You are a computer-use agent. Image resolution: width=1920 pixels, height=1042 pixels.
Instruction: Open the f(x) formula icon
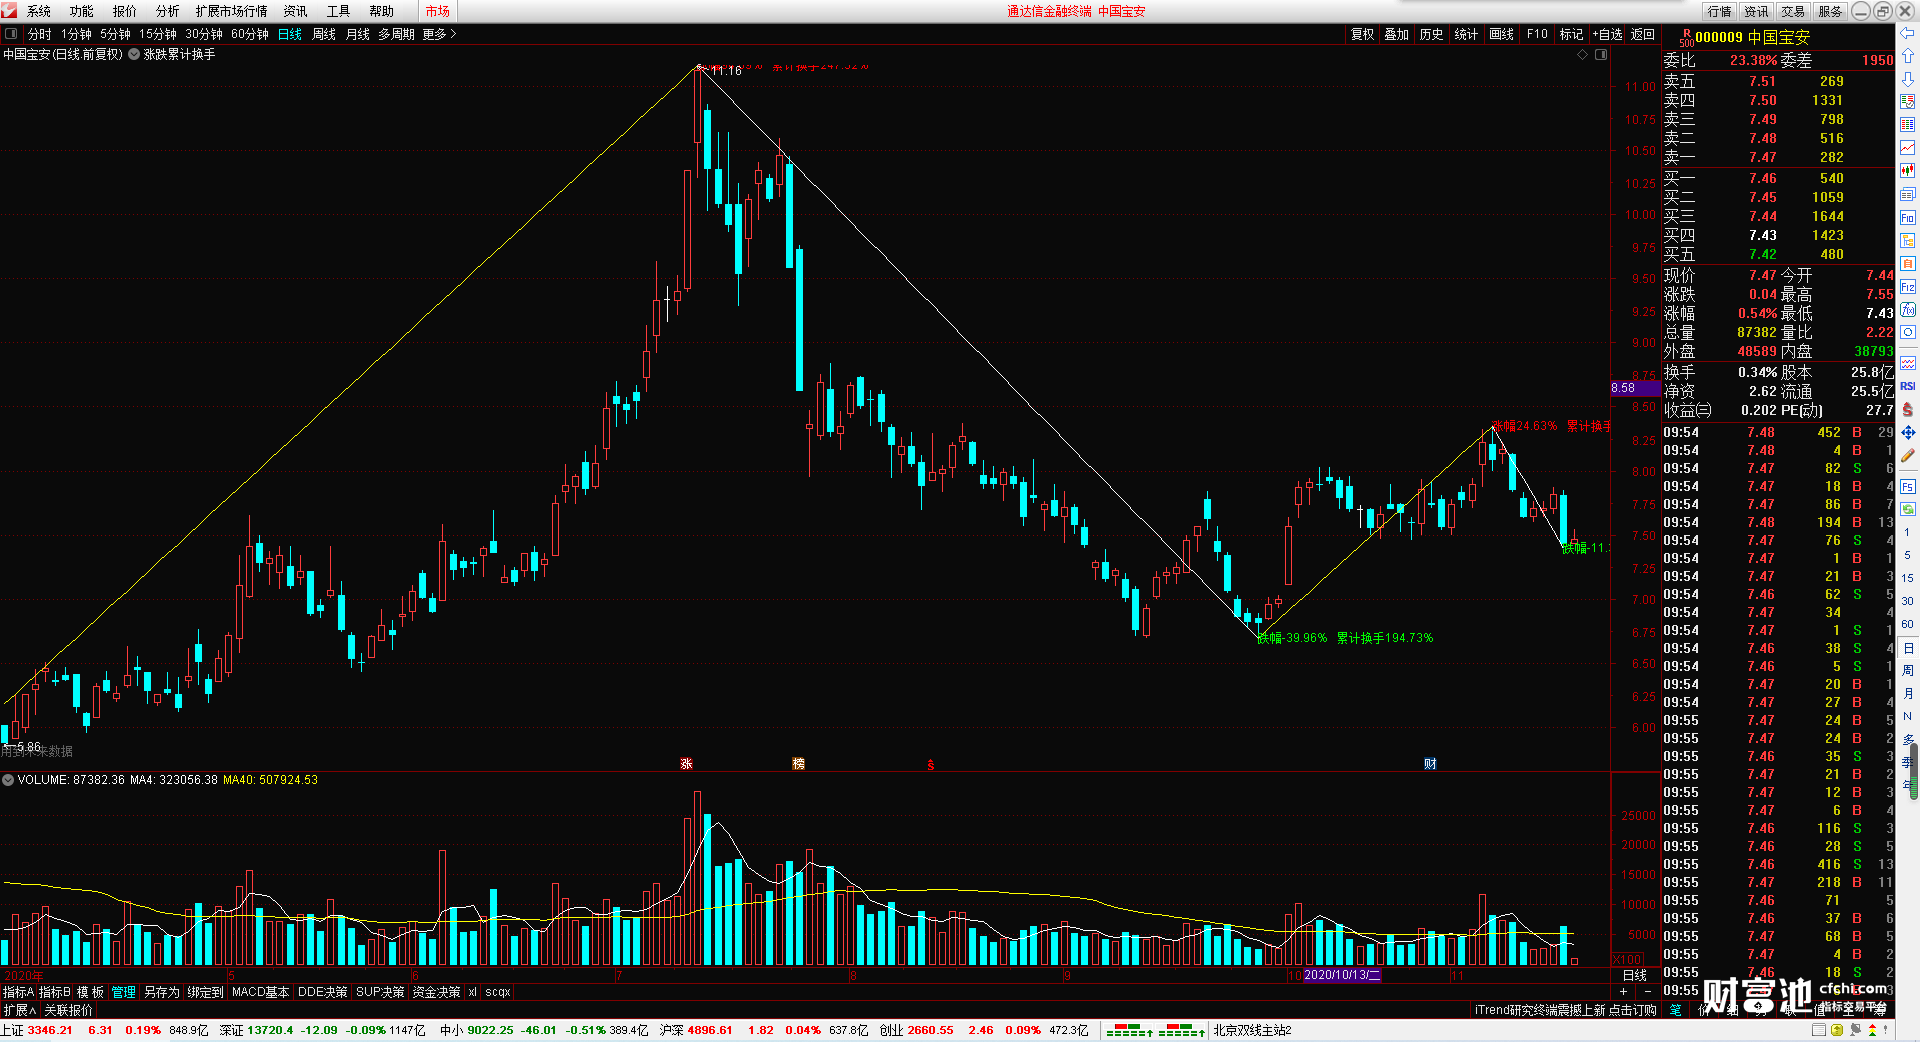pyautogui.click(x=1907, y=310)
